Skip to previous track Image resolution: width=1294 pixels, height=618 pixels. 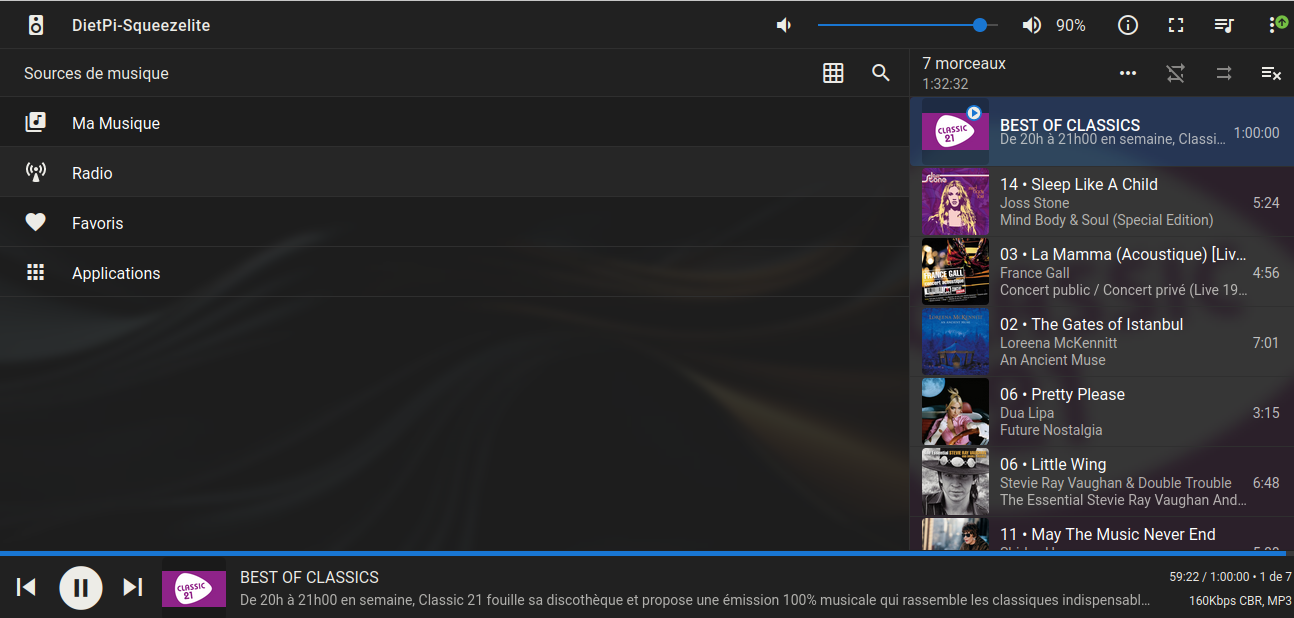(x=27, y=587)
